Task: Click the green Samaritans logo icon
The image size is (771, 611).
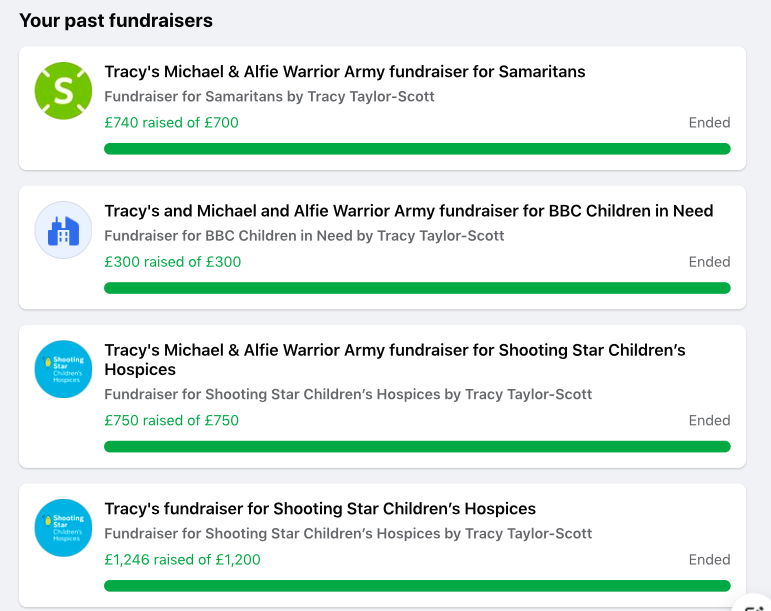Action: point(63,90)
